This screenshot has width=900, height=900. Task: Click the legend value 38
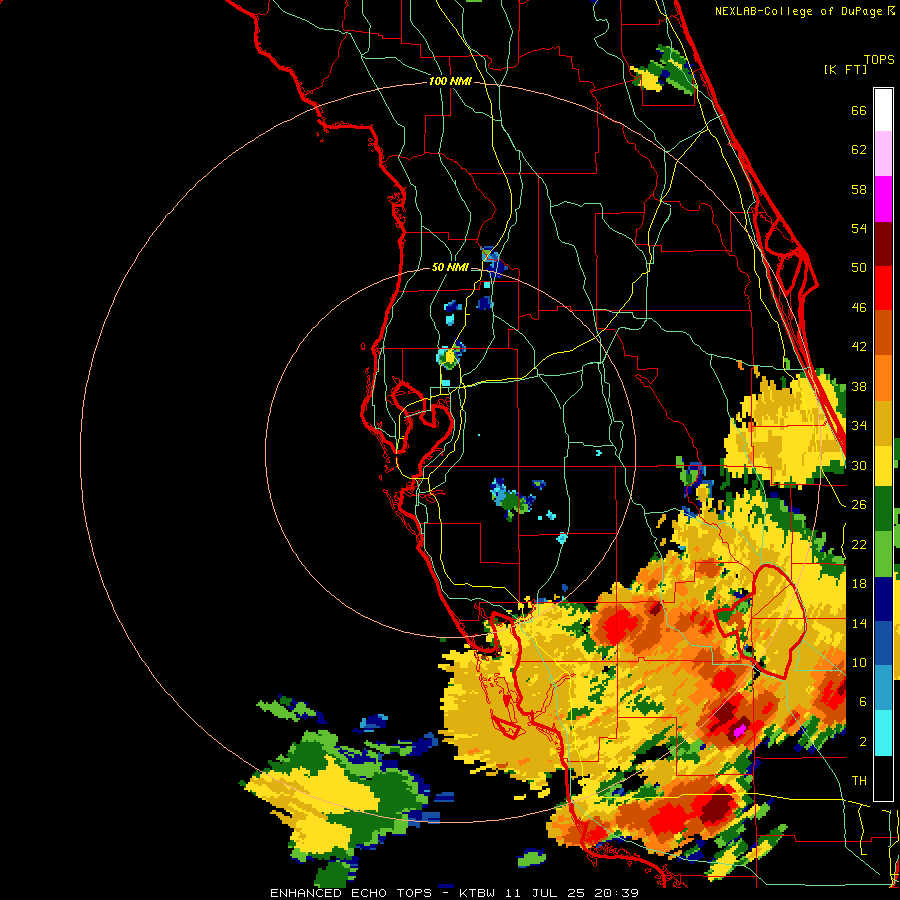pyautogui.click(x=859, y=386)
